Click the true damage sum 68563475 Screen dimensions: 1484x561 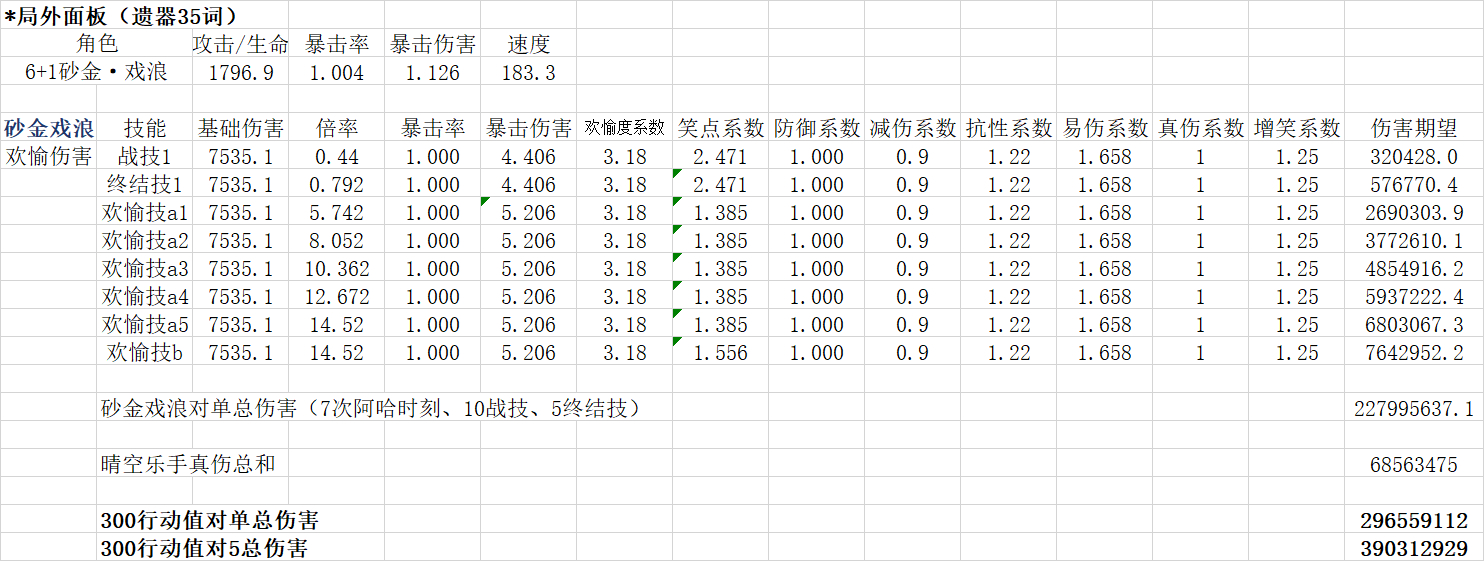pyautogui.click(x=1414, y=464)
